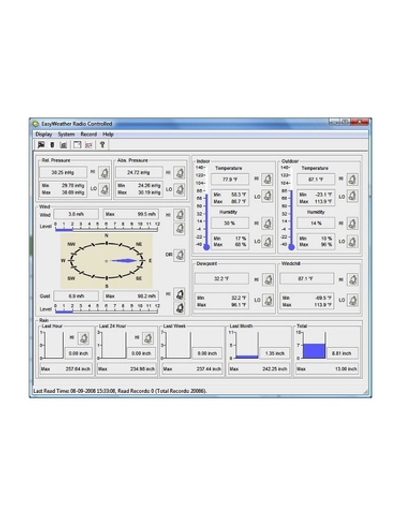
Task: Click the wind direction compass dial
Action: pyautogui.click(x=106, y=261)
